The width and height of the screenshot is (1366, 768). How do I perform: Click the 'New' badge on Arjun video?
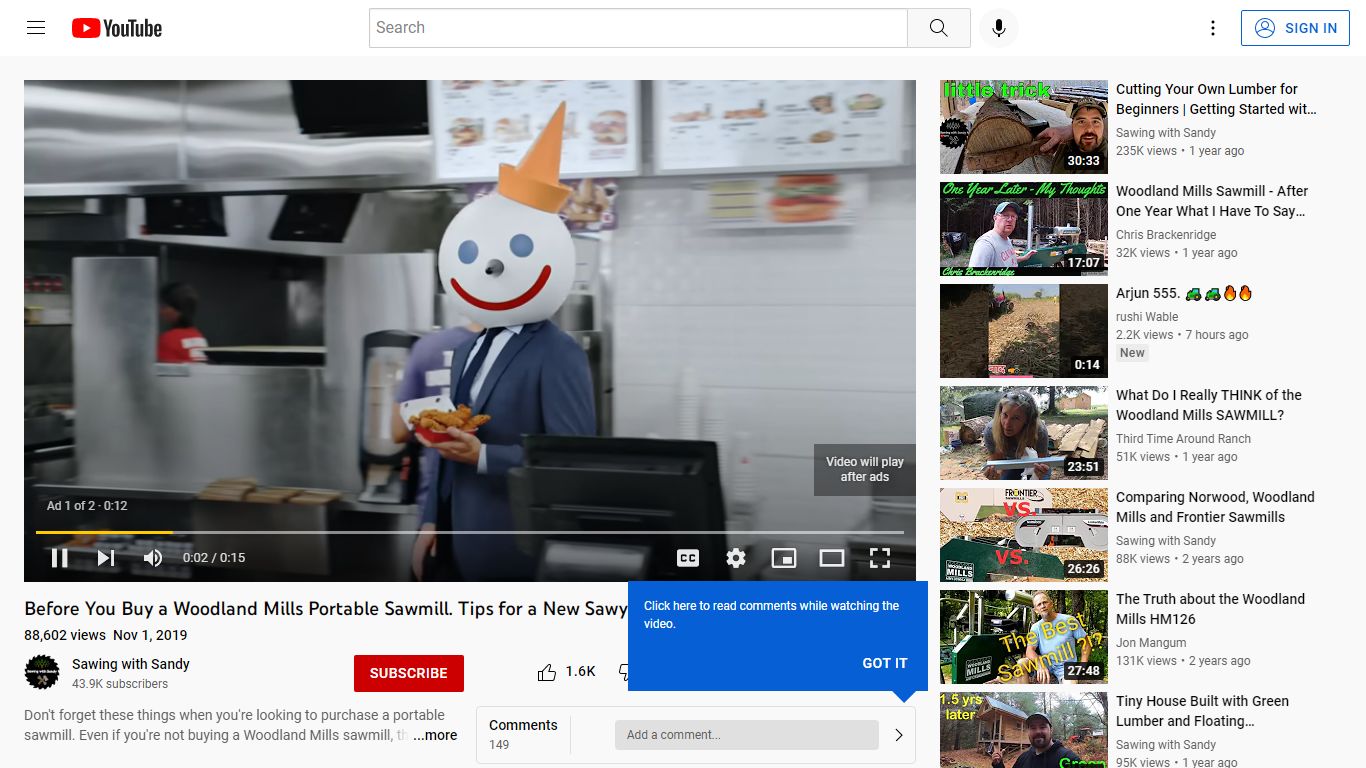(x=1132, y=353)
